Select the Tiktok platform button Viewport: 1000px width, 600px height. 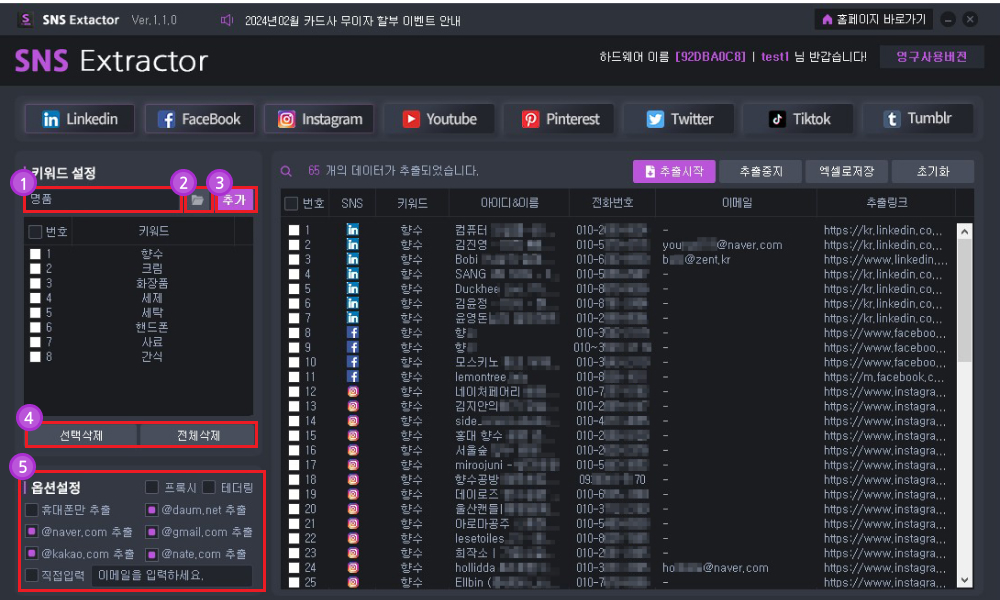click(798, 119)
